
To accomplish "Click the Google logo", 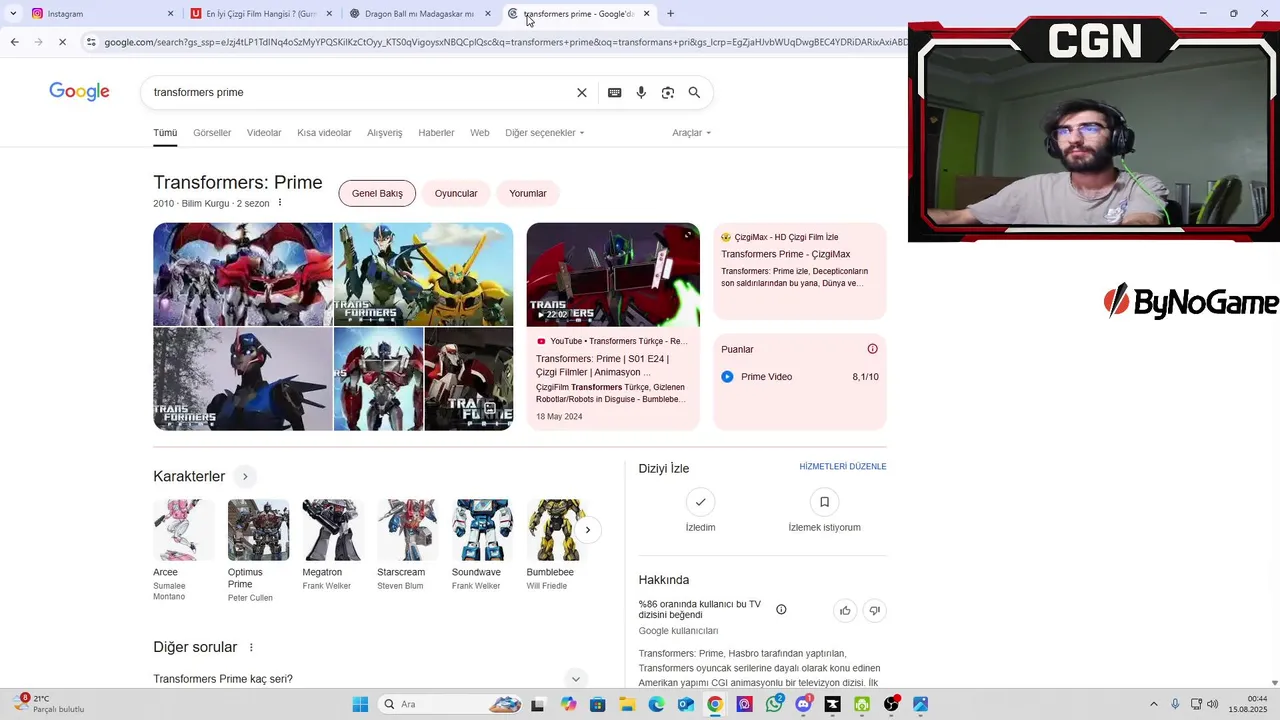I will [x=79, y=92].
